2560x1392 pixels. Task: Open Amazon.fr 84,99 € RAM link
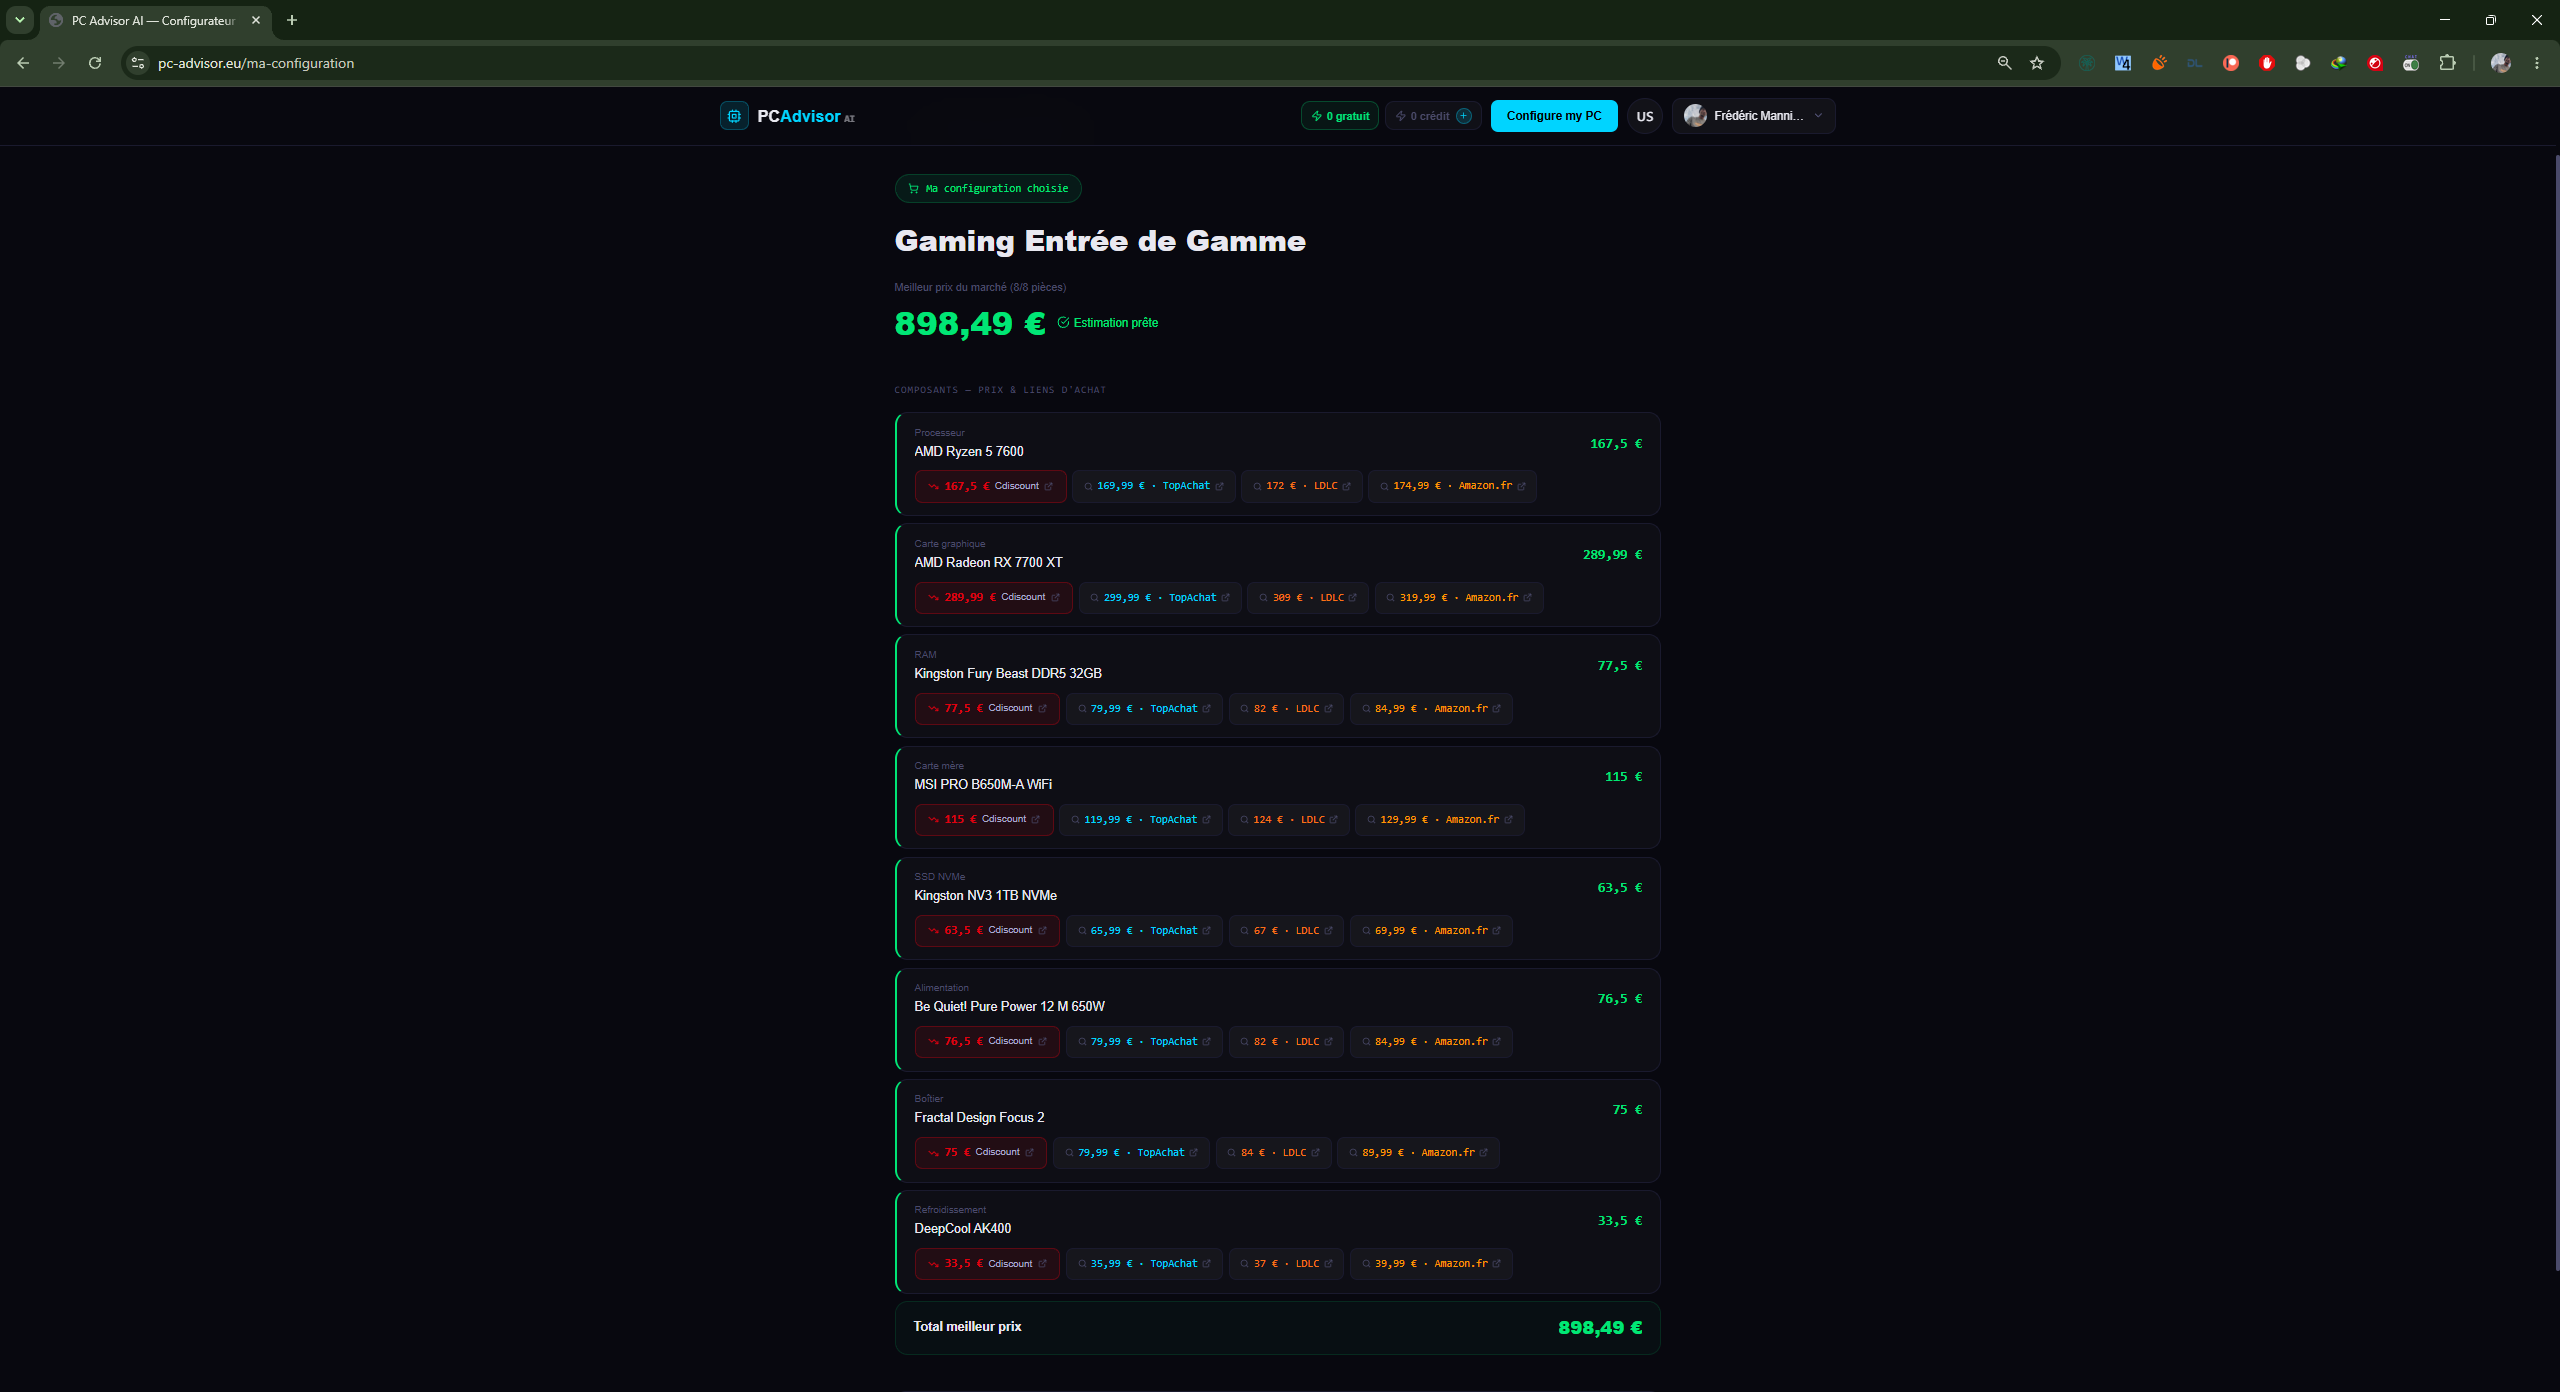(x=1431, y=709)
